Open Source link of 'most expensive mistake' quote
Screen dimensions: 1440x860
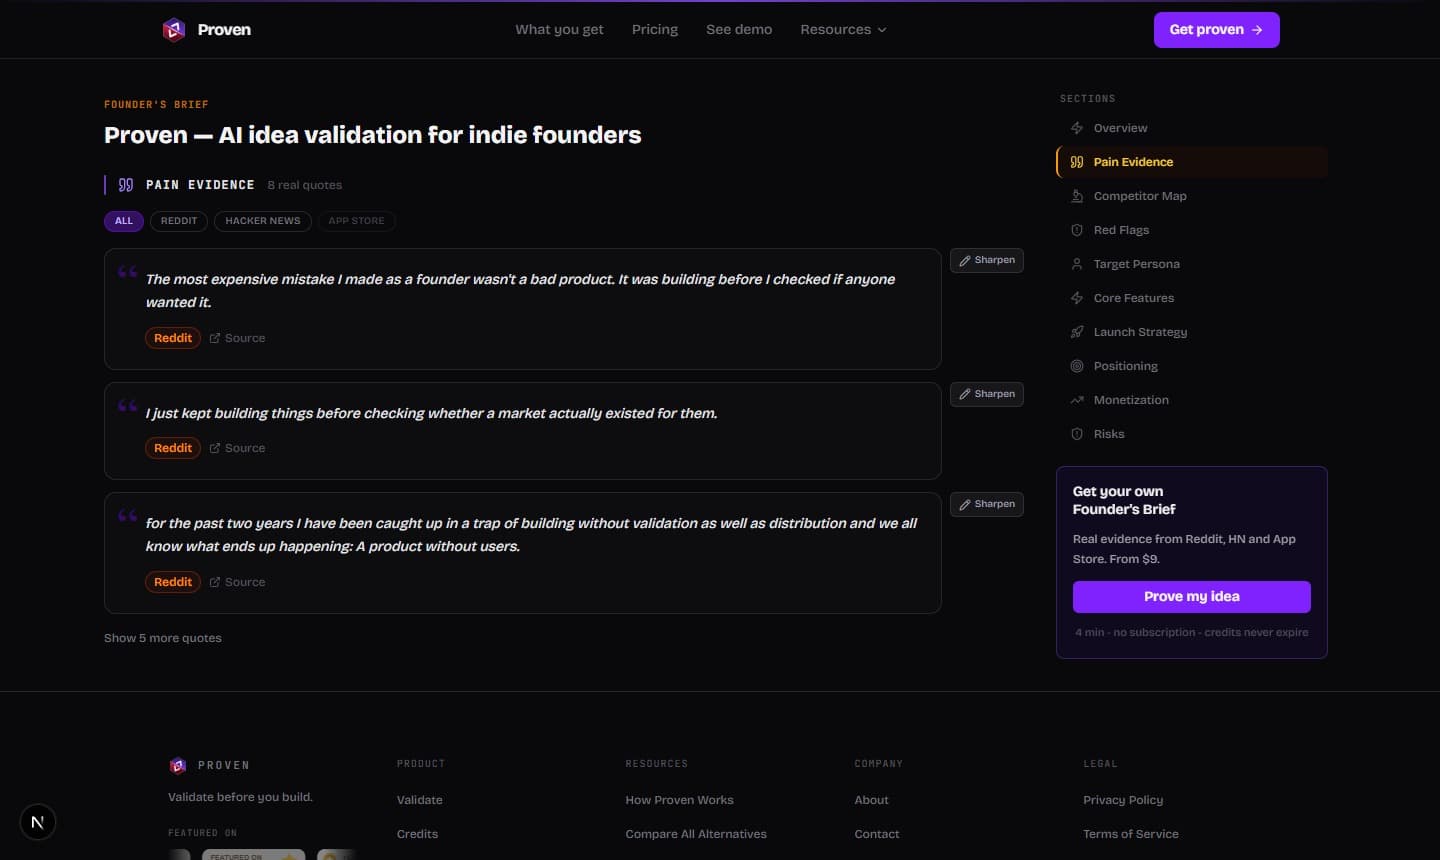click(x=237, y=338)
